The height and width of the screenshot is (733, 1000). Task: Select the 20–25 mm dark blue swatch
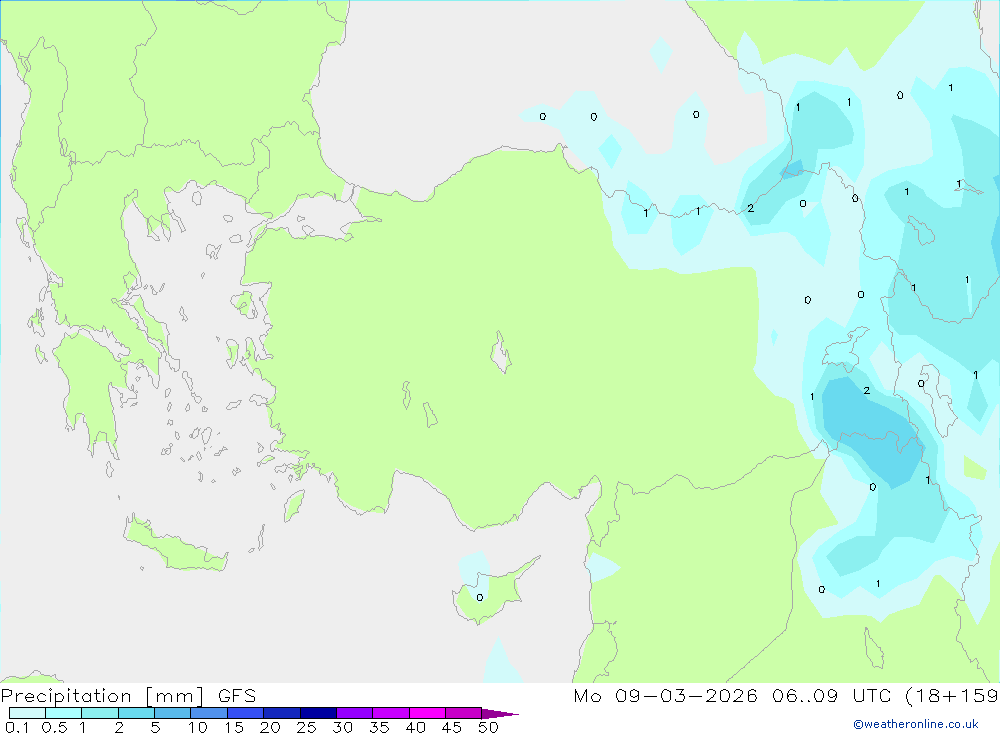point(281,713)
